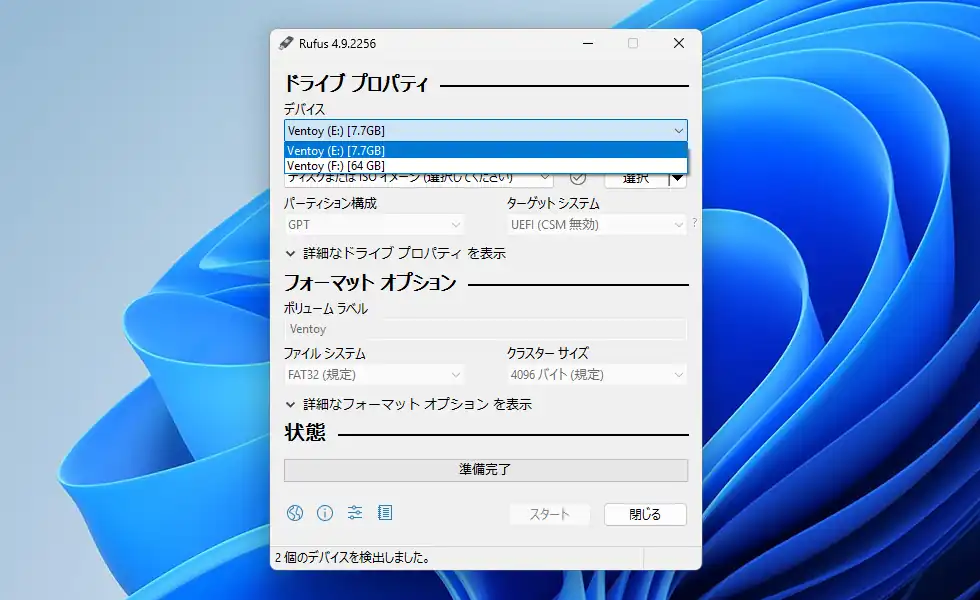The image size is (980, 600).
Task: Click the ドライブ プロパティ heading
Action: 357,84
